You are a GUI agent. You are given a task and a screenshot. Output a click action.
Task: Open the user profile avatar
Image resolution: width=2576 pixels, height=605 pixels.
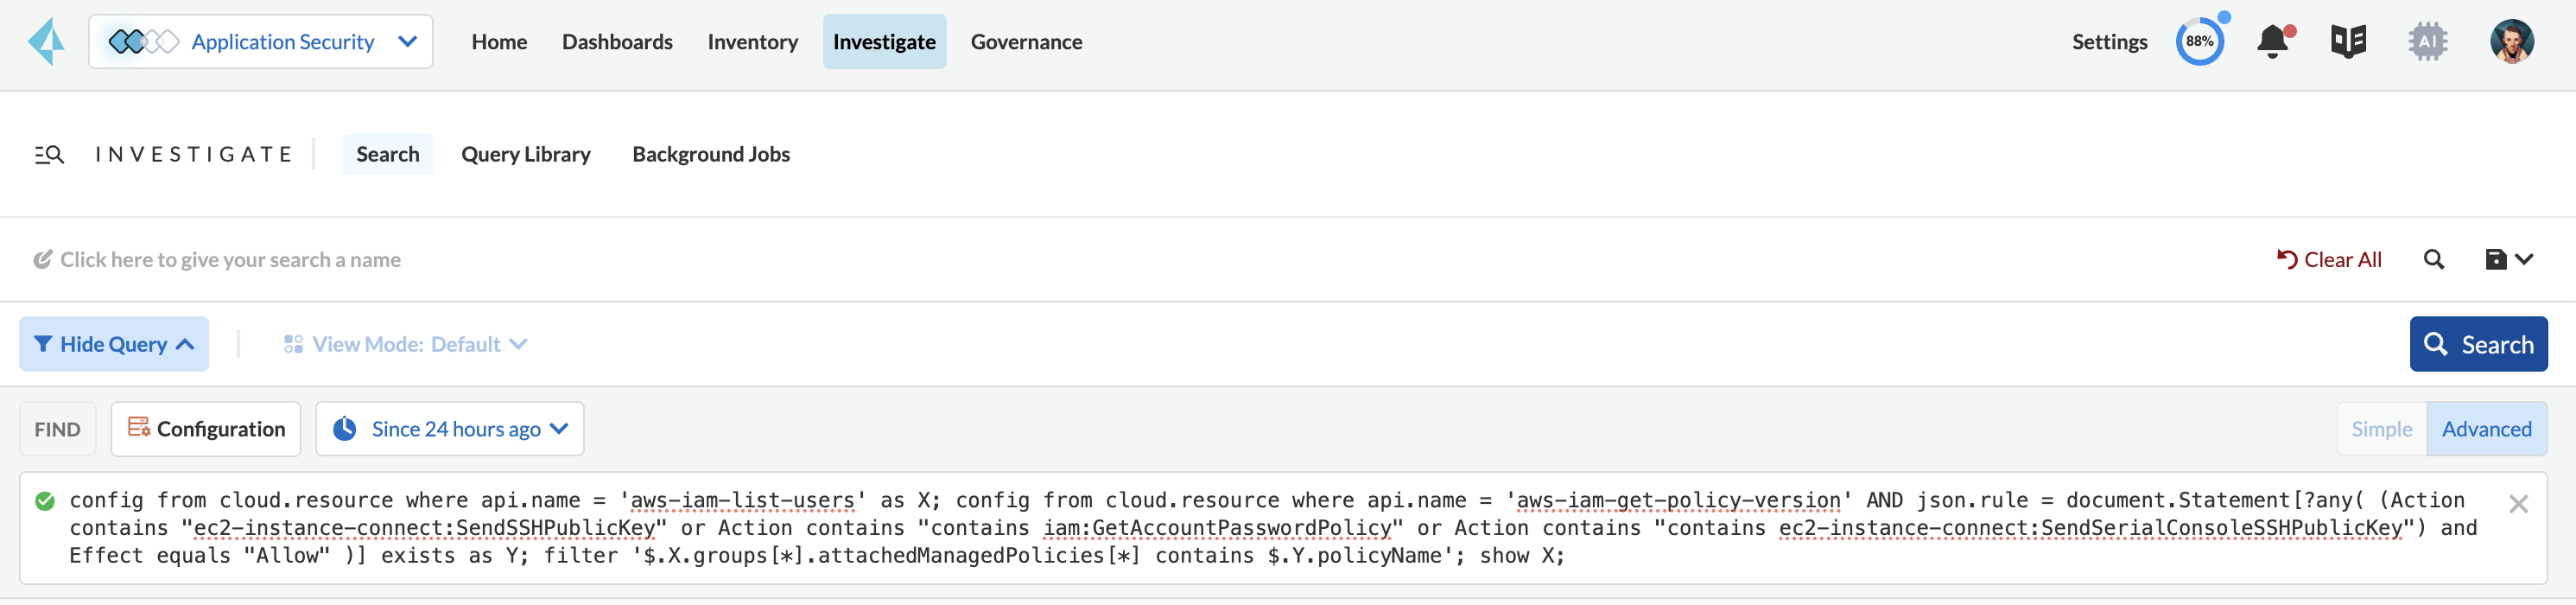(2511, 42)
